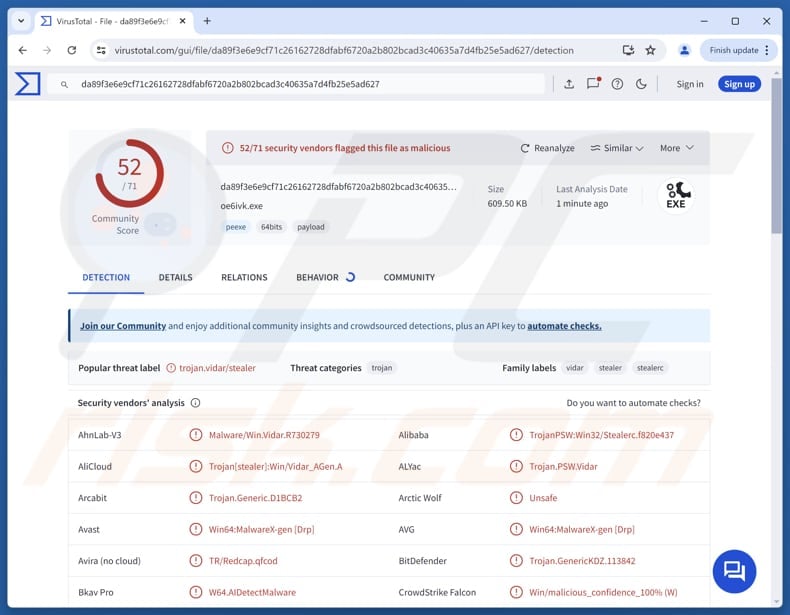The height and width of the screenshot is (615, 790).
Task: Open the automate checks link
Action: point(564,326)
